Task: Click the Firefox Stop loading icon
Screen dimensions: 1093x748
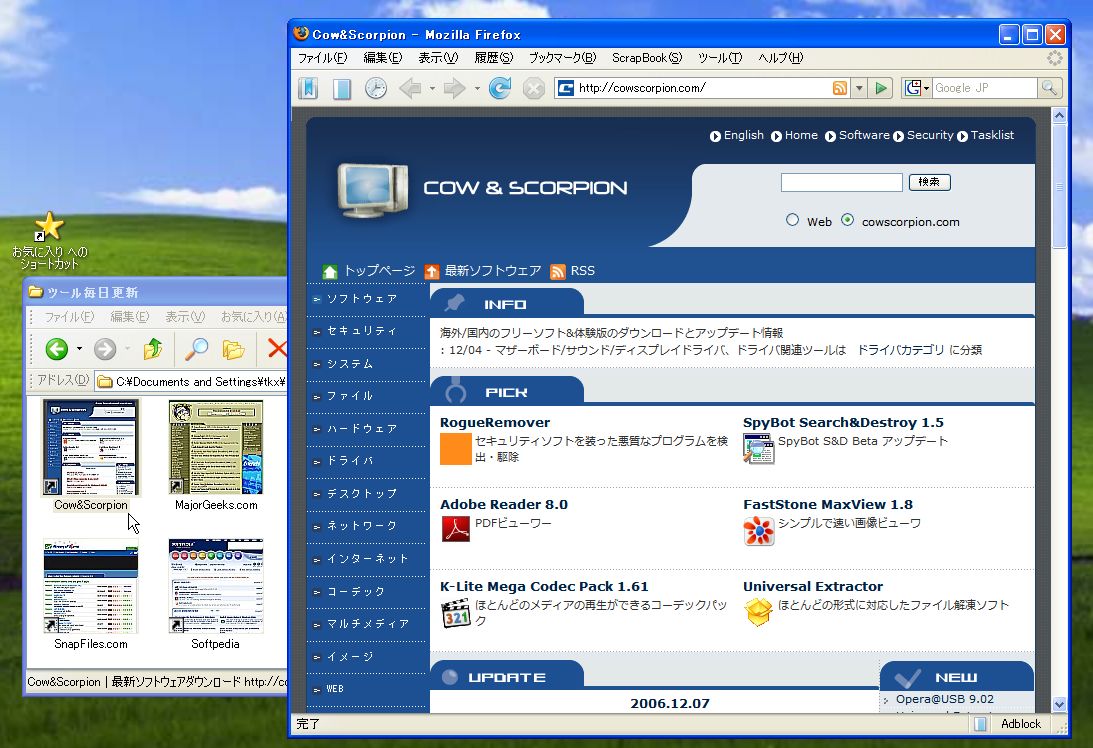Action: click(x=534, y=89)
